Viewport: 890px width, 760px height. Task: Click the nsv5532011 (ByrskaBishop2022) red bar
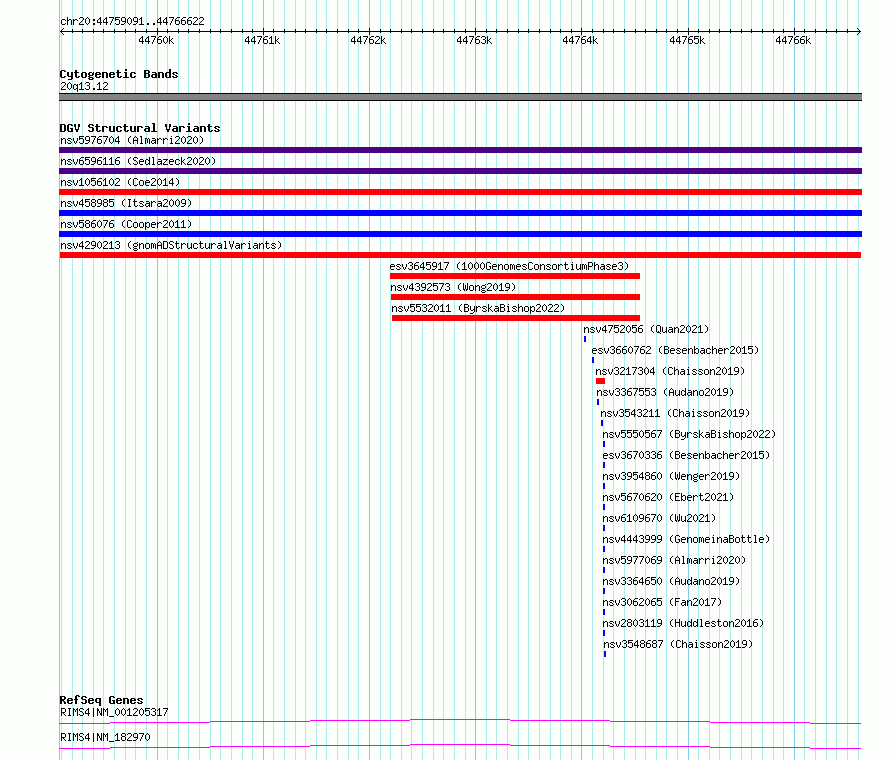(516, 318)
